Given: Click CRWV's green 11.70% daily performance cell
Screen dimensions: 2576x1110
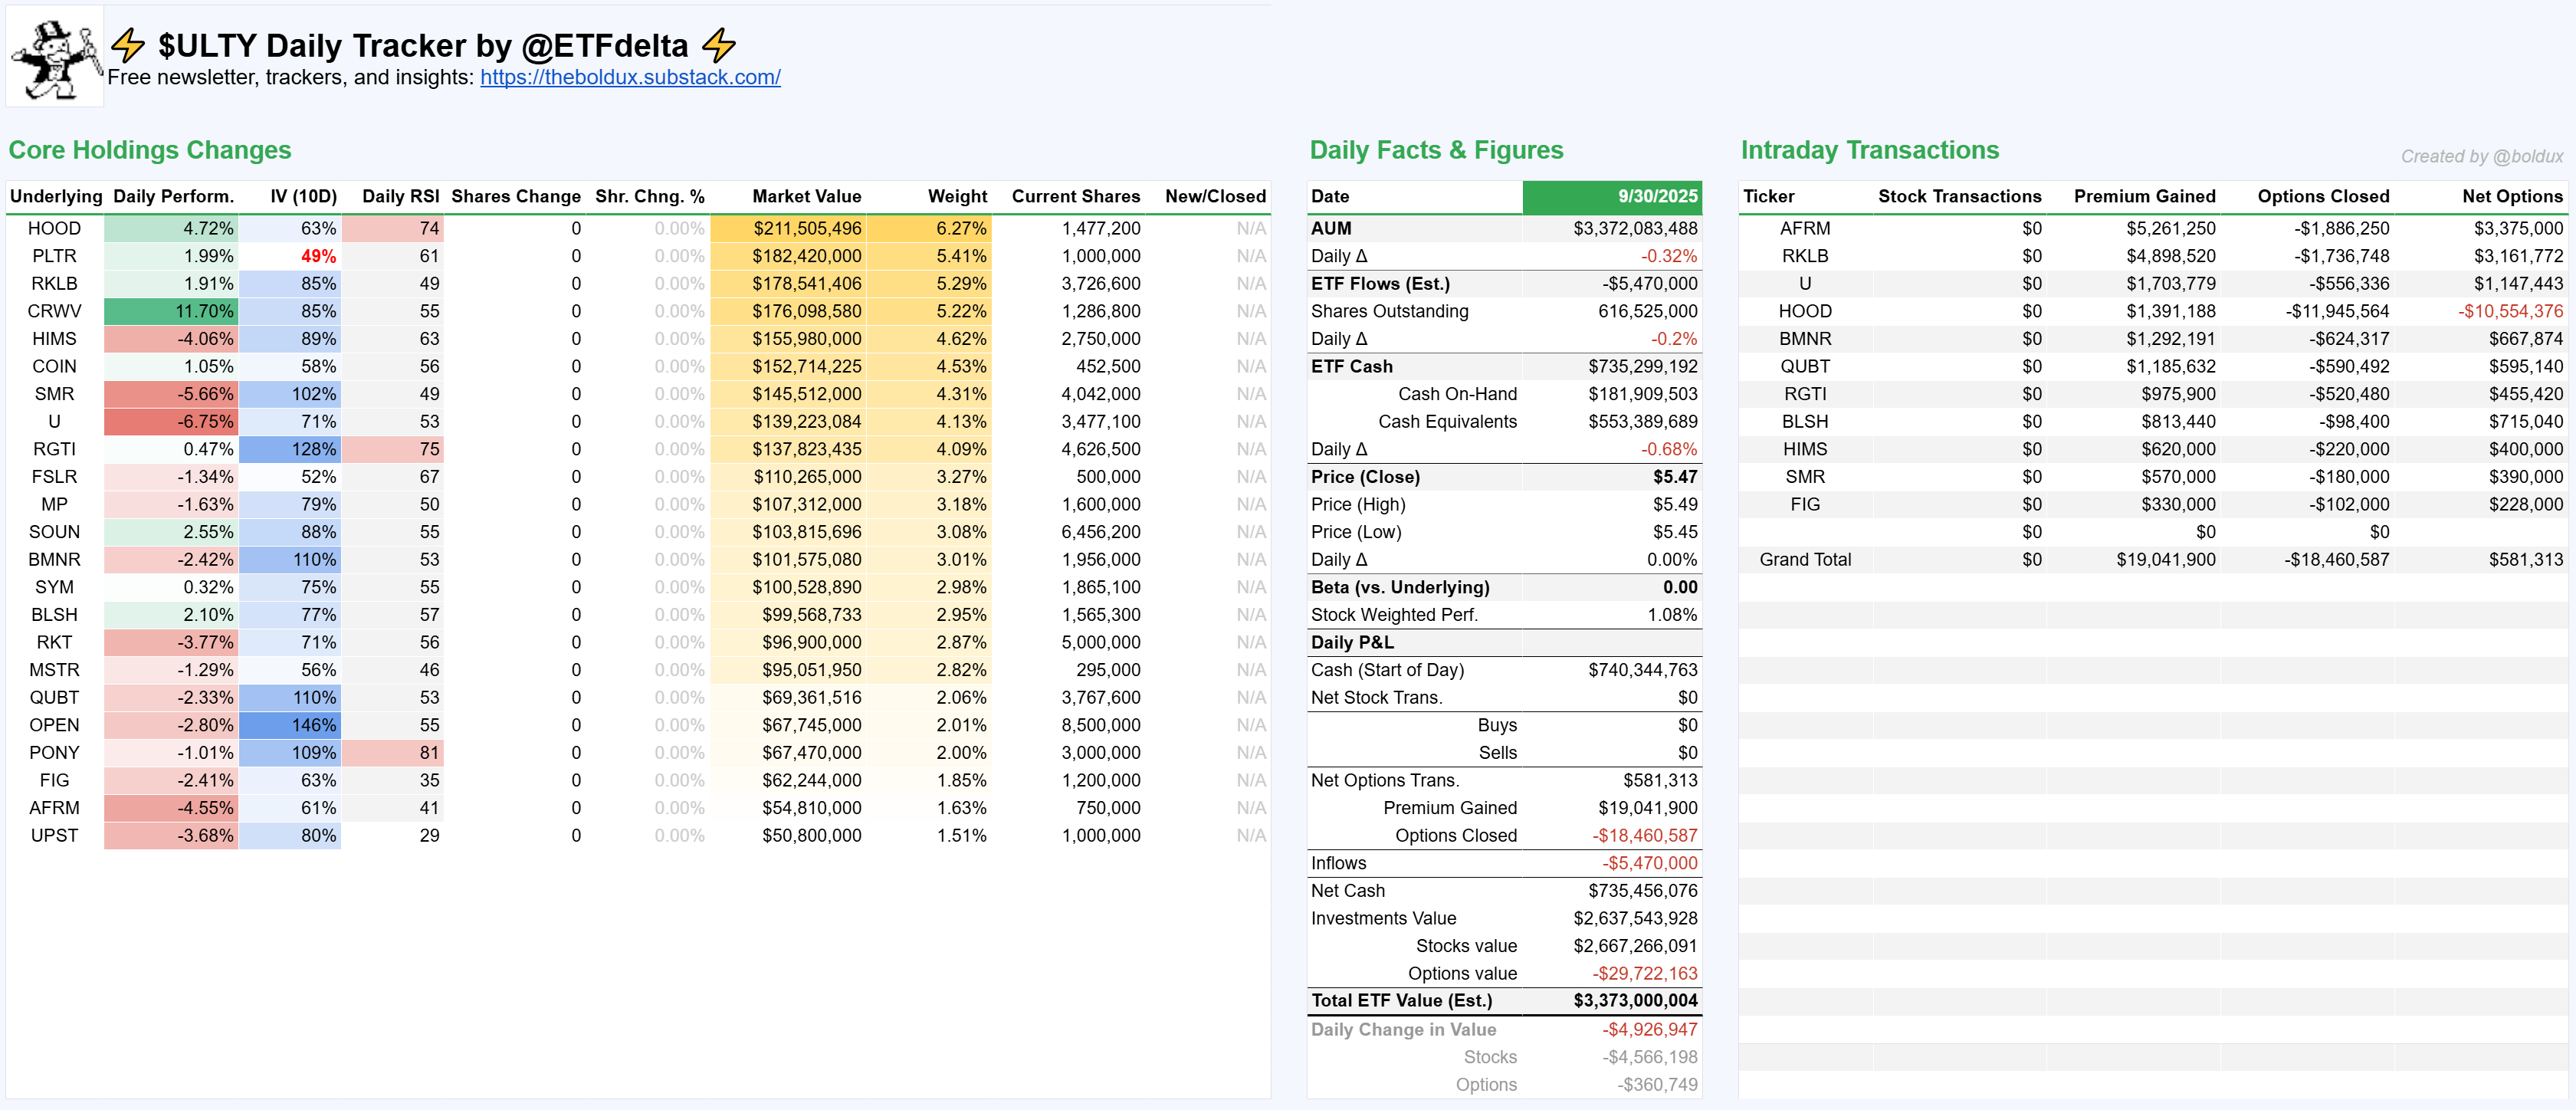Looking at the screenshot, I should (172, 312).
